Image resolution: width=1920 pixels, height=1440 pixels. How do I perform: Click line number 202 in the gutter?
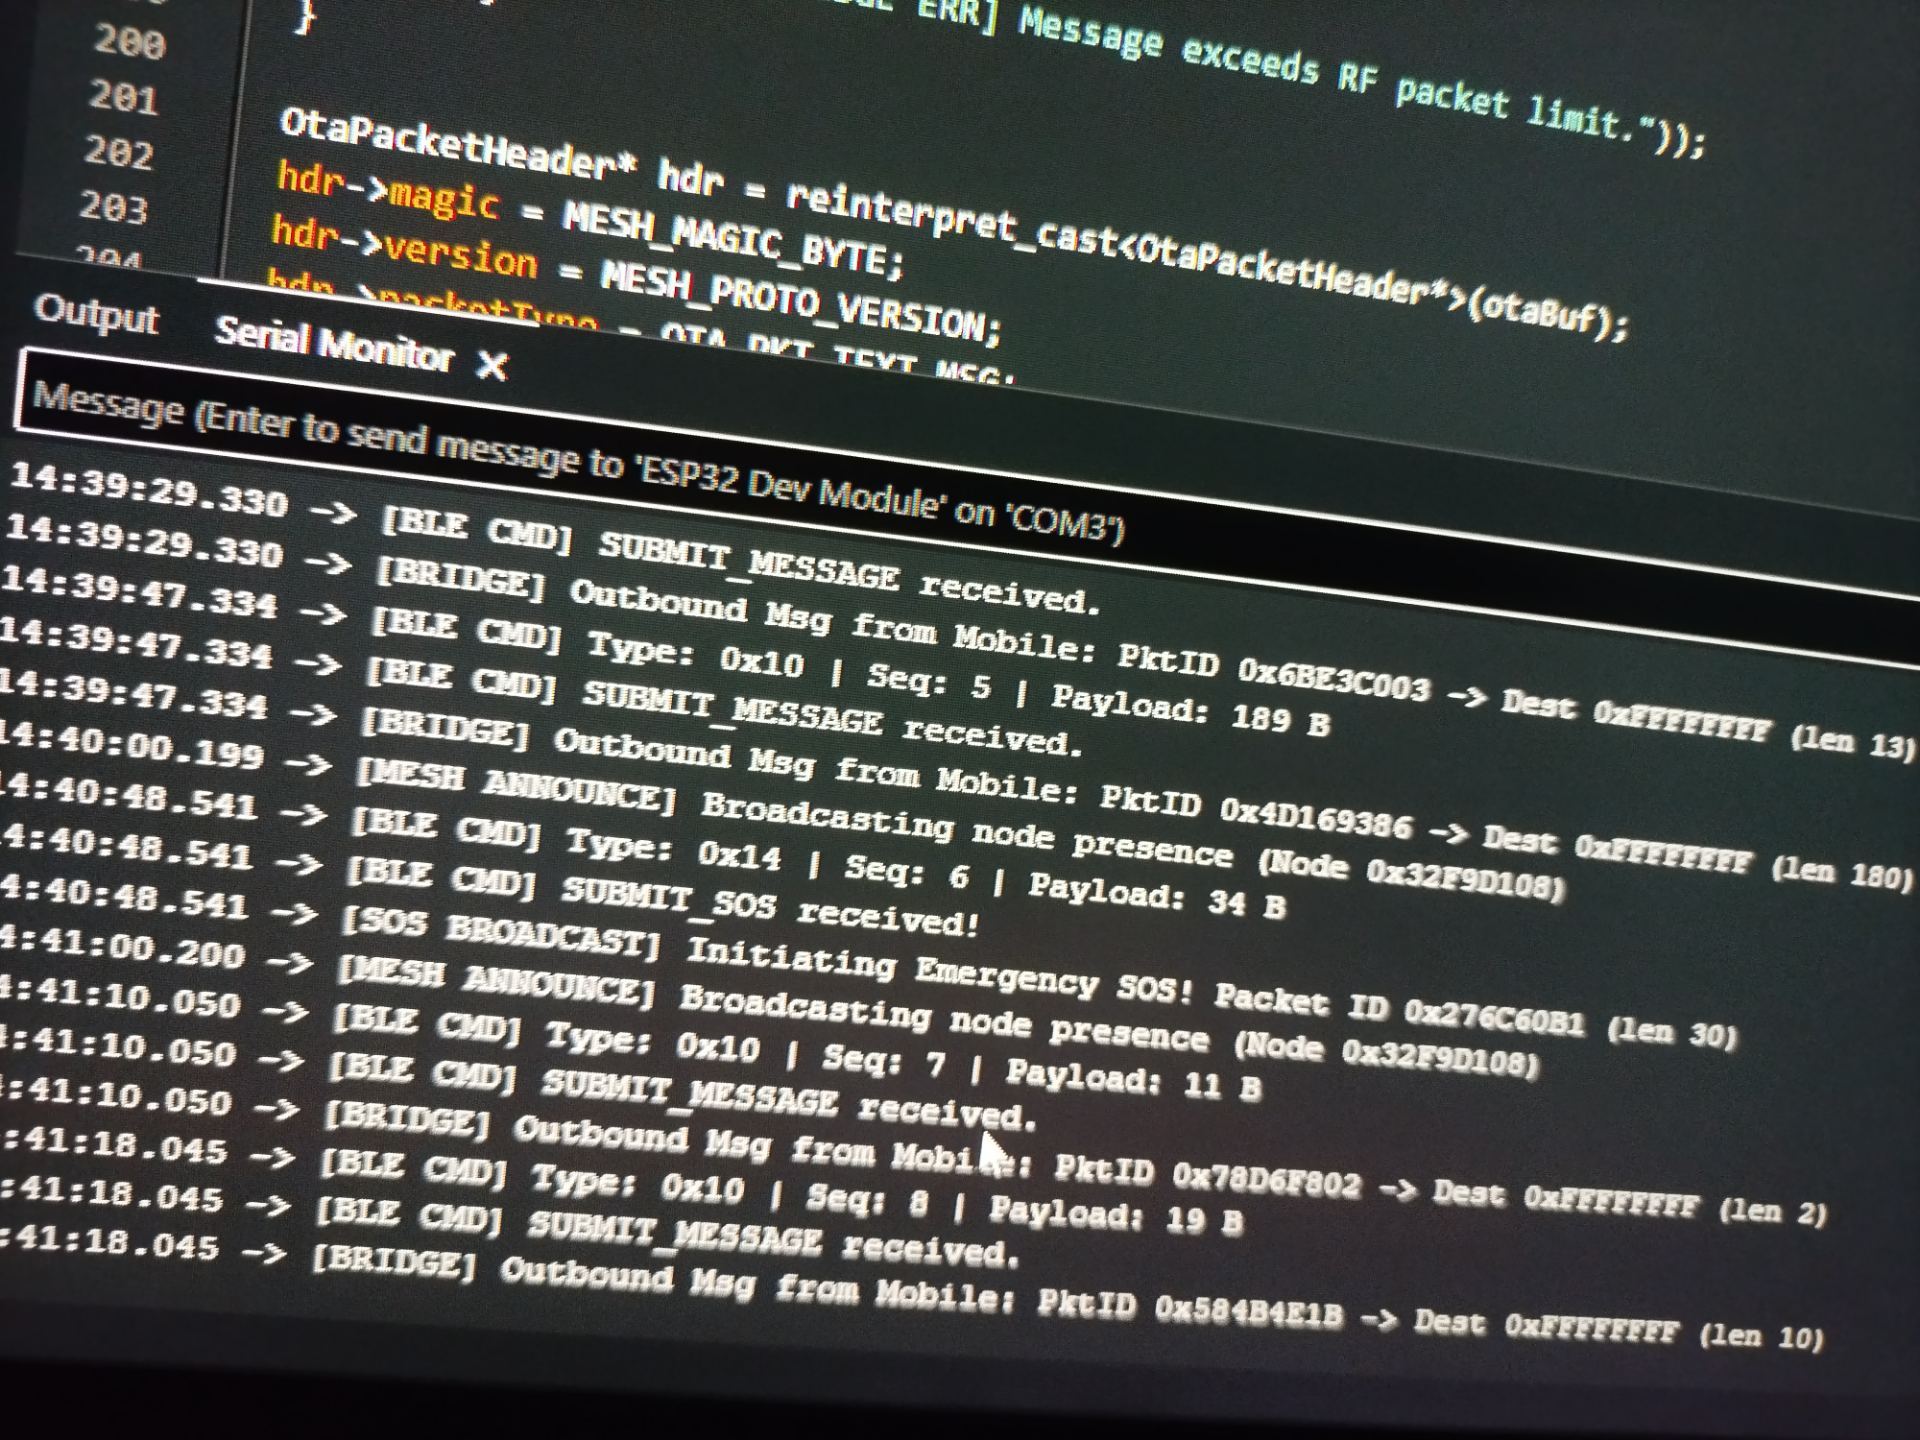118,152
